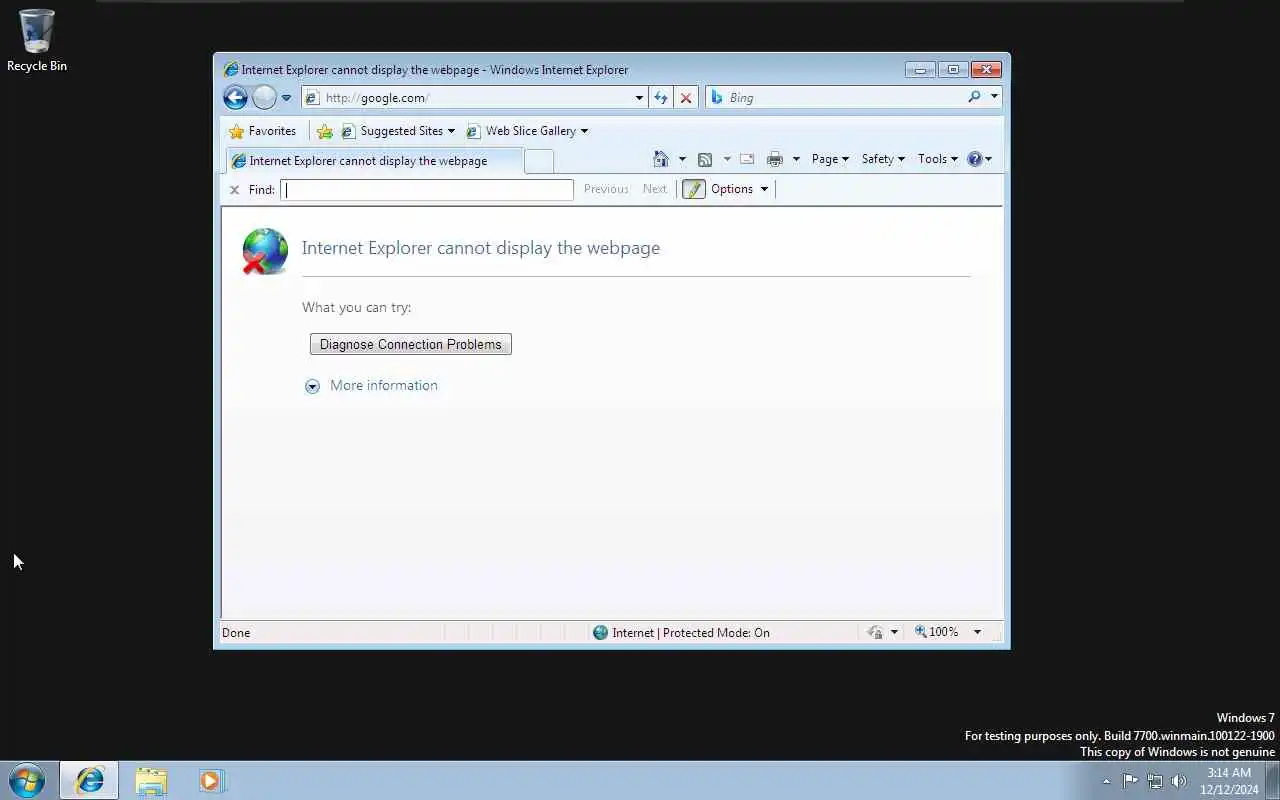Expand the address bar autocomplete dropdown
The height and width of the screenshot is (800, 1280).
pos(639,98)
